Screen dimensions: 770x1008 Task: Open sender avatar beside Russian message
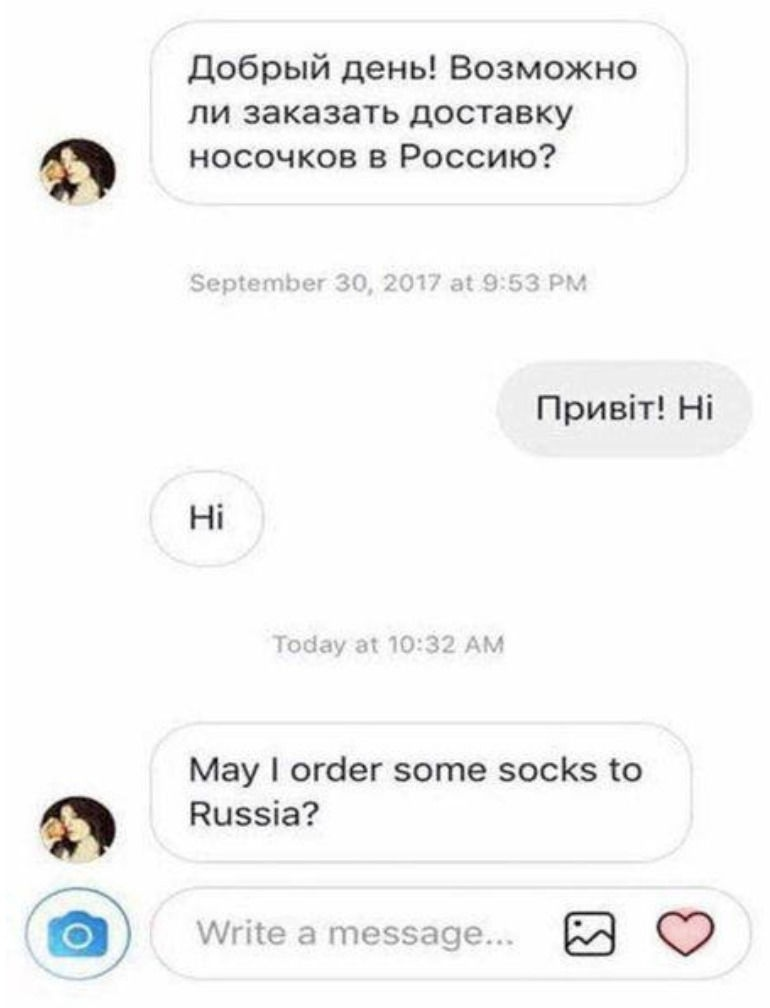point(78,172)
